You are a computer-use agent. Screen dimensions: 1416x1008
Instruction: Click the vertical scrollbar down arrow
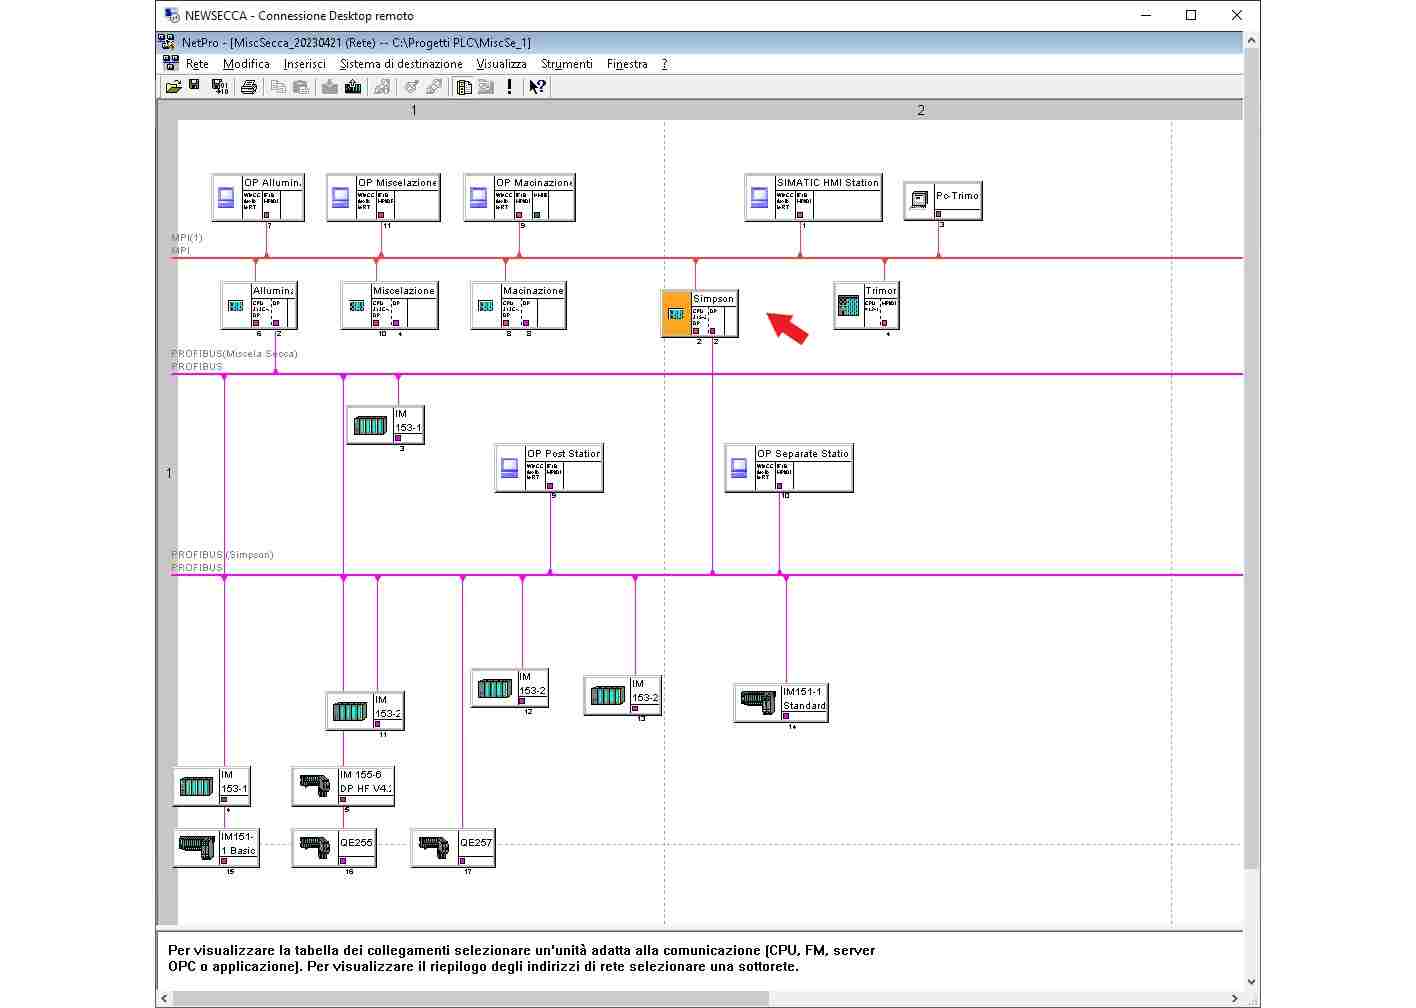[x=1251, y=981]
